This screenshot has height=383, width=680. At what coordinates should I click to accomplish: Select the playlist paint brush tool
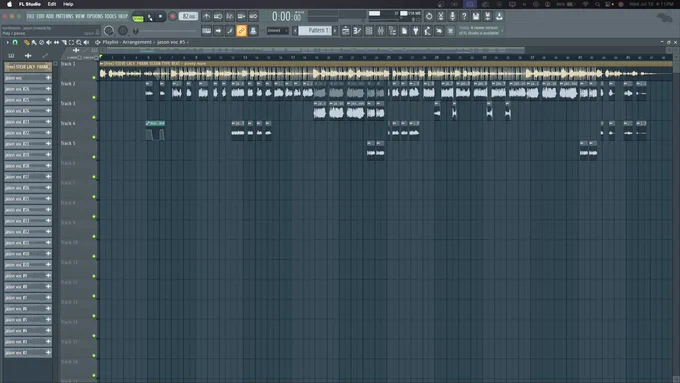34,43
